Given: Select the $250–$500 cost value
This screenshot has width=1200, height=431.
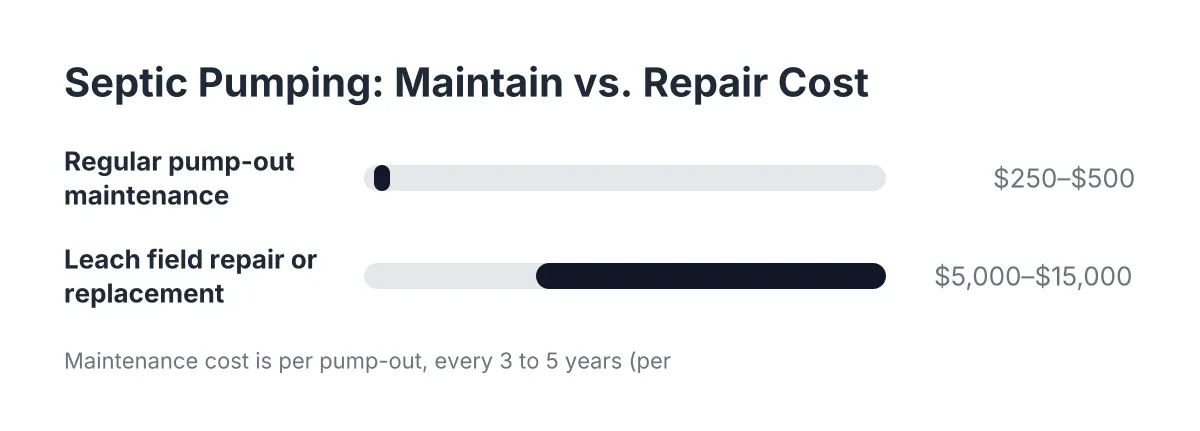Looking at the screenshot, I should pos(1064,179).
